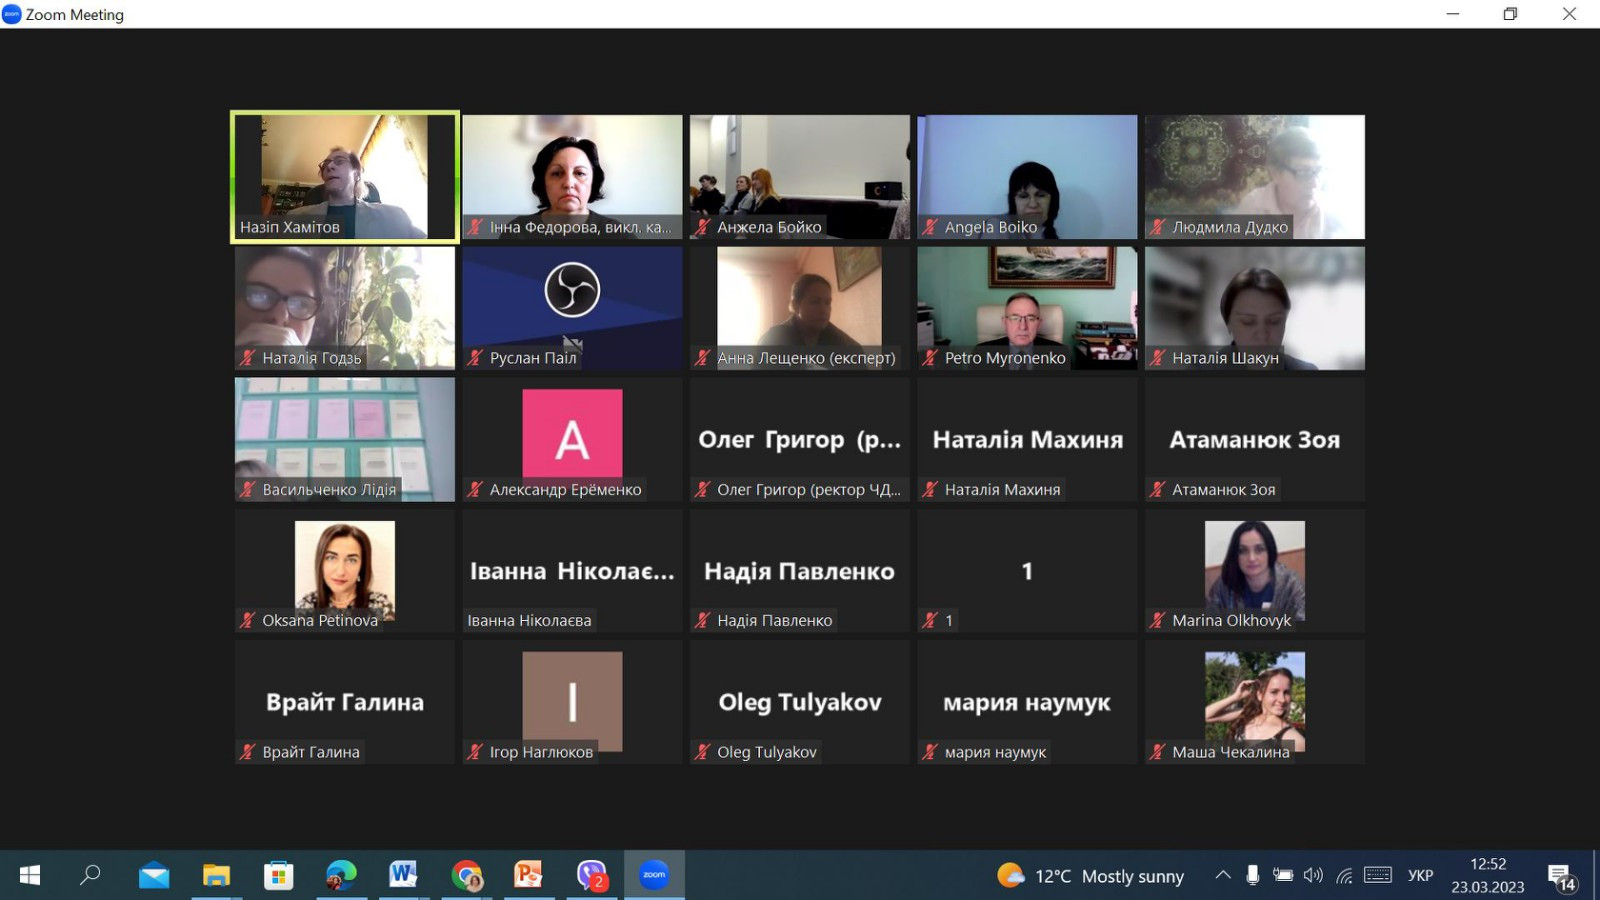1600x900 pixels.
Task: Select the Oleg Tulyakov participant tile
Action: [800, 702]
